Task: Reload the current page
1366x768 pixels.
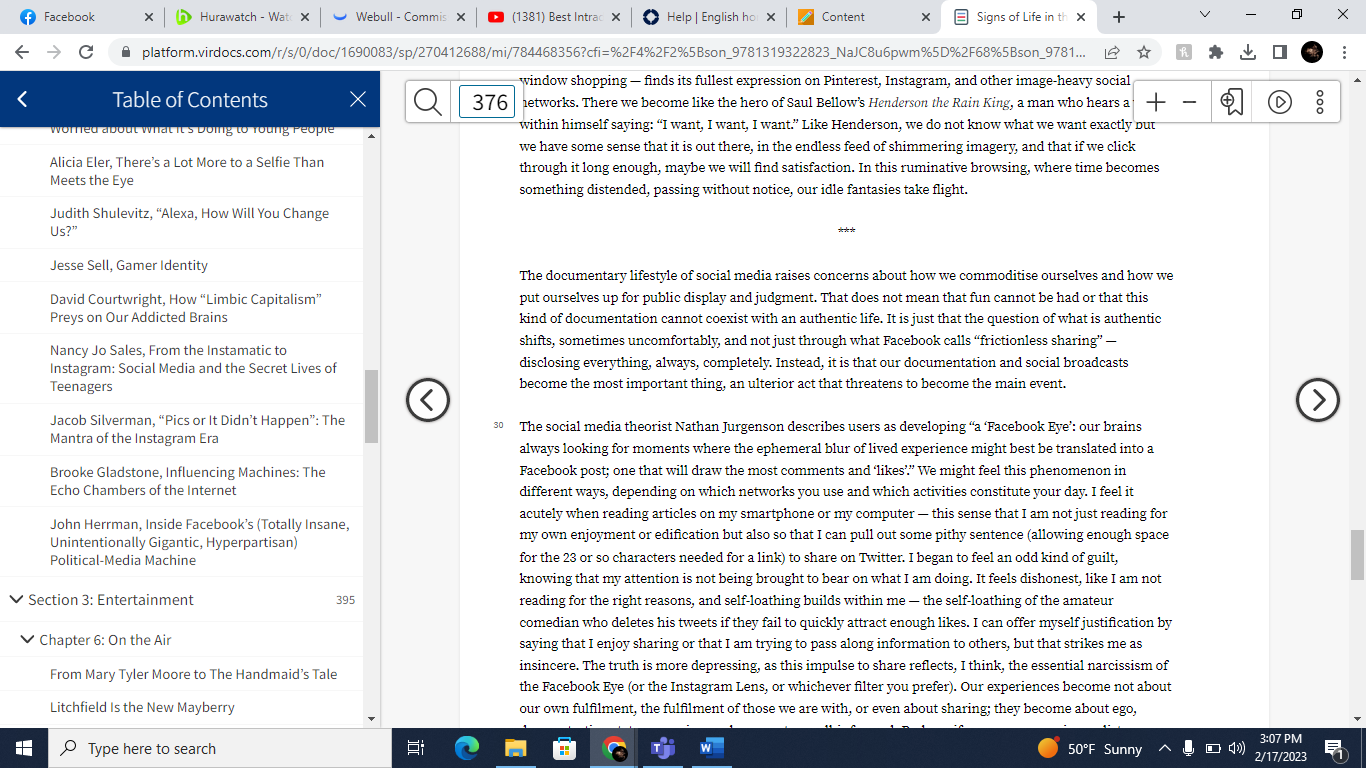Action: (86, 52)
